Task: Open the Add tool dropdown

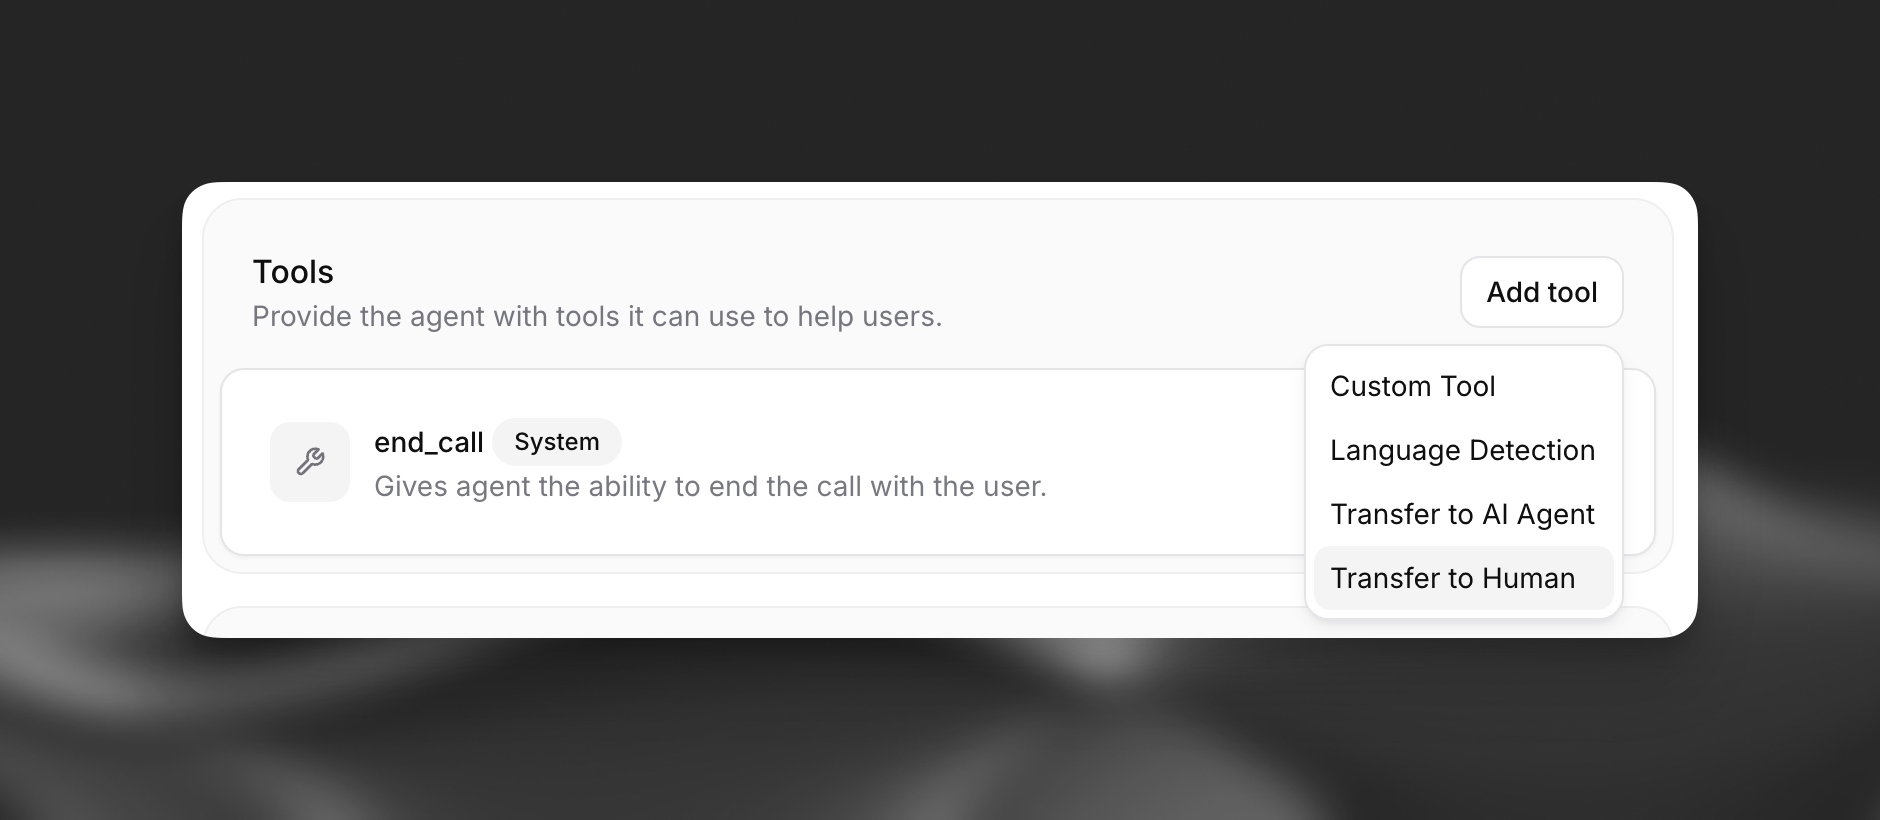Action: coord(1541,292)
